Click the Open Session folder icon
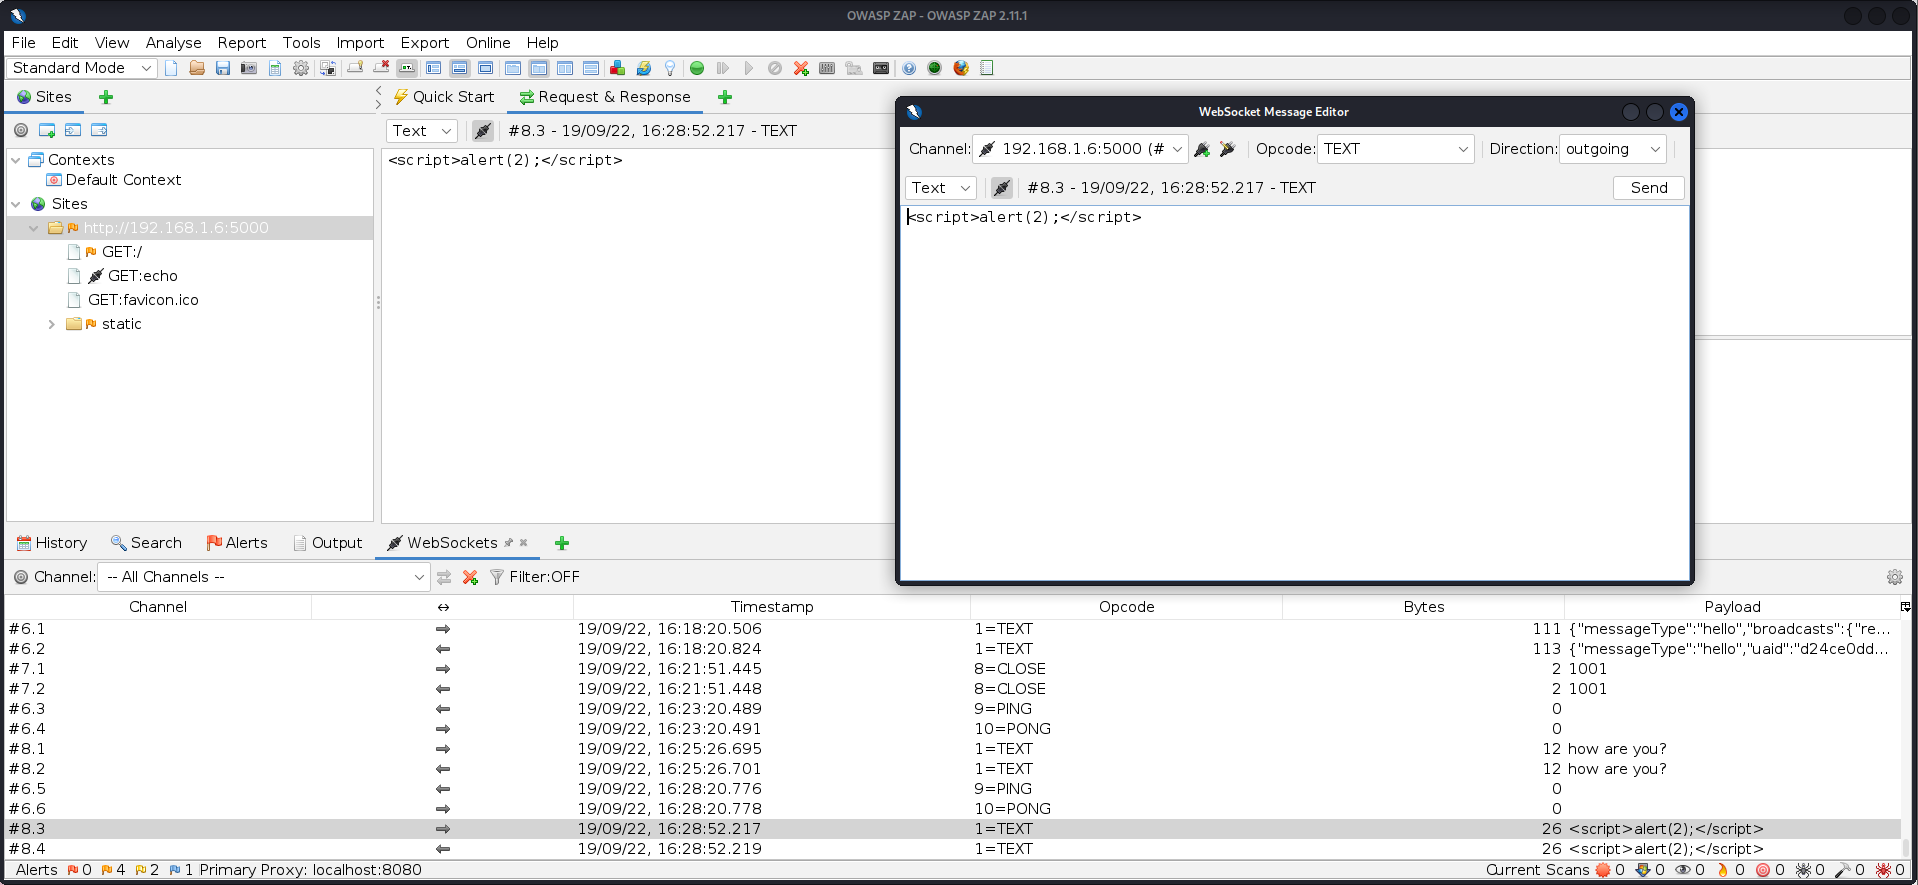The height and width of the screenshot is (885, 1918). [197, 68]
